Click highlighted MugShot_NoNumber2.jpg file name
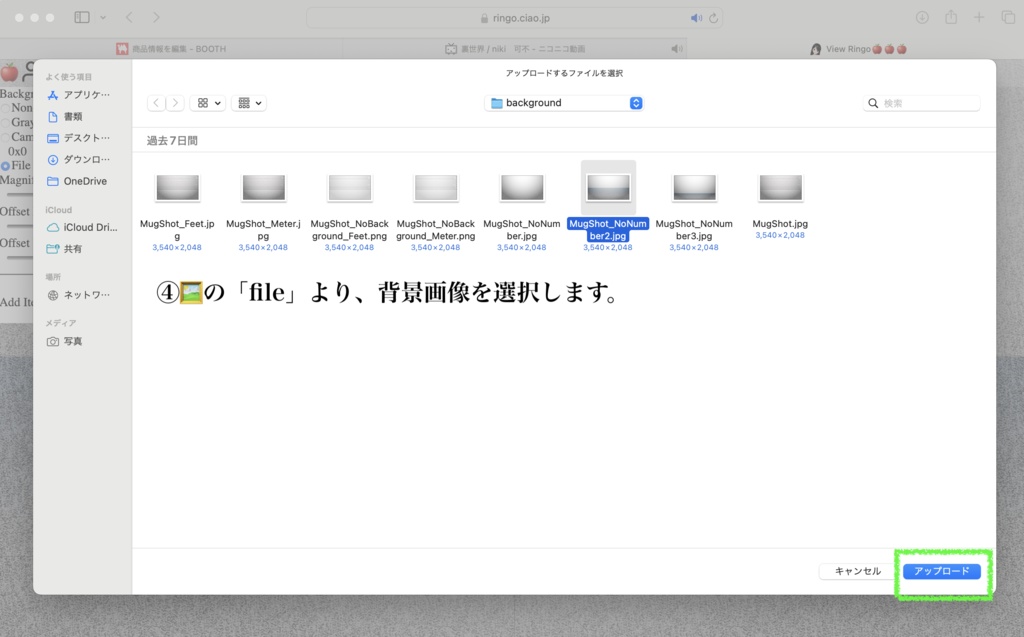Image resolution: width=1024 pixels, height=637 pixels. [608, 229]
